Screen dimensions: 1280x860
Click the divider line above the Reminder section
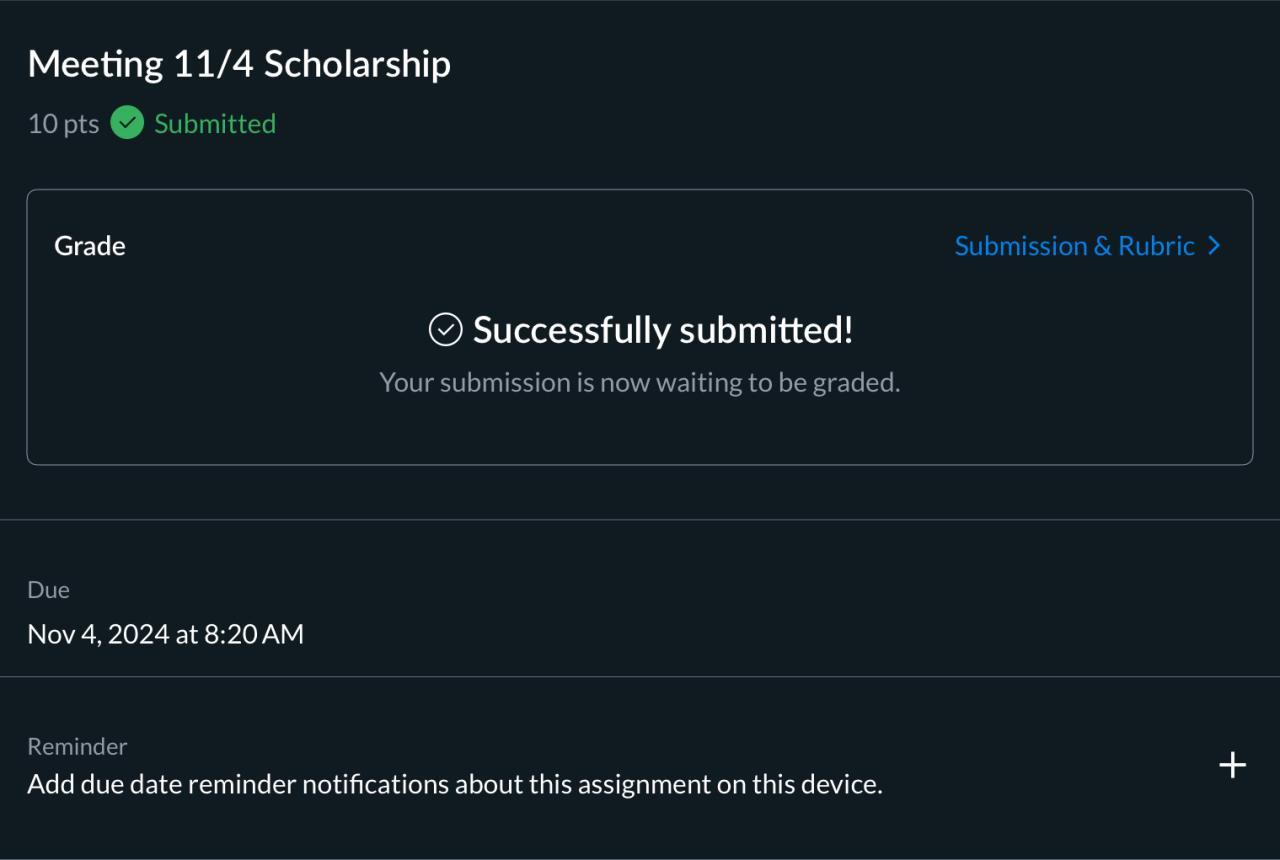[640, 677]
